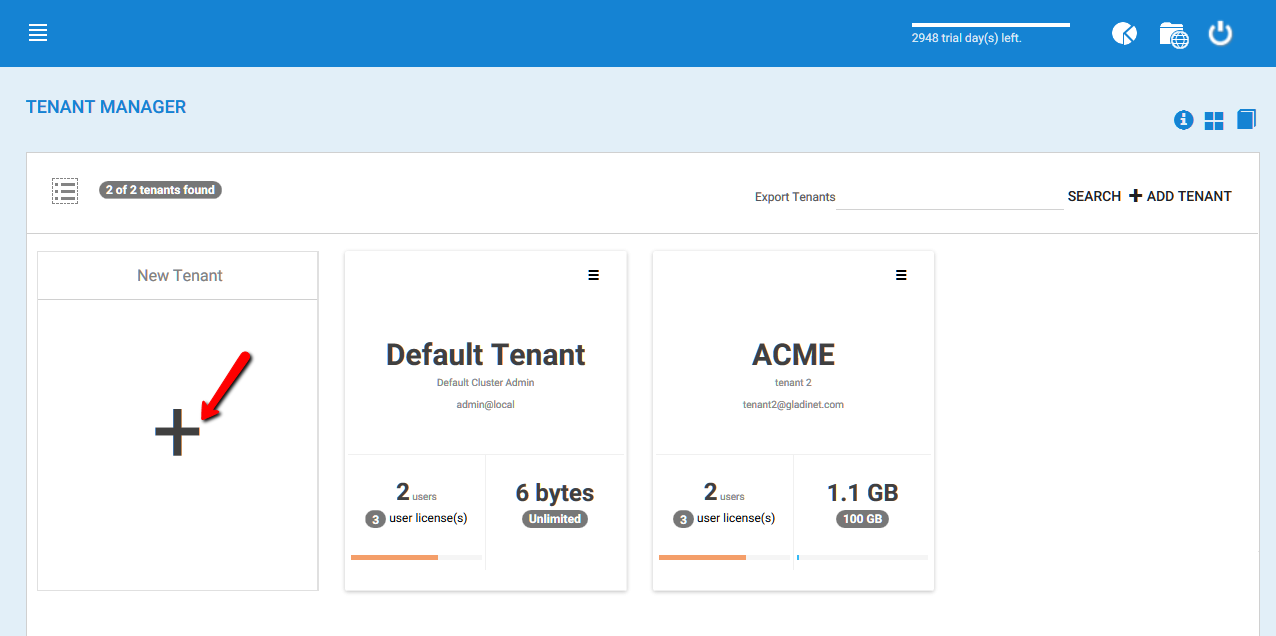This screenshot has height=636, width=1276.
Task: Click '2 of 2 tenants found' badge
Action: [x=161, y=190]
